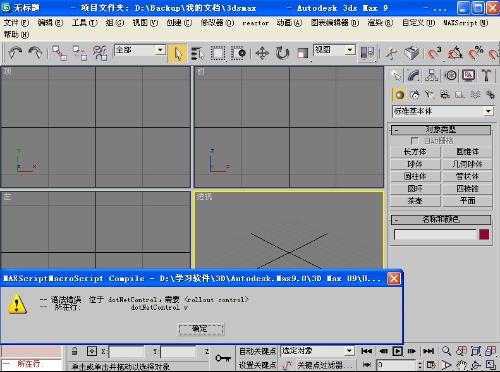Viewport: 500px width, 372px height.
Task: Toggle the 自动关键点 auto key button
Action: (257, 351)
